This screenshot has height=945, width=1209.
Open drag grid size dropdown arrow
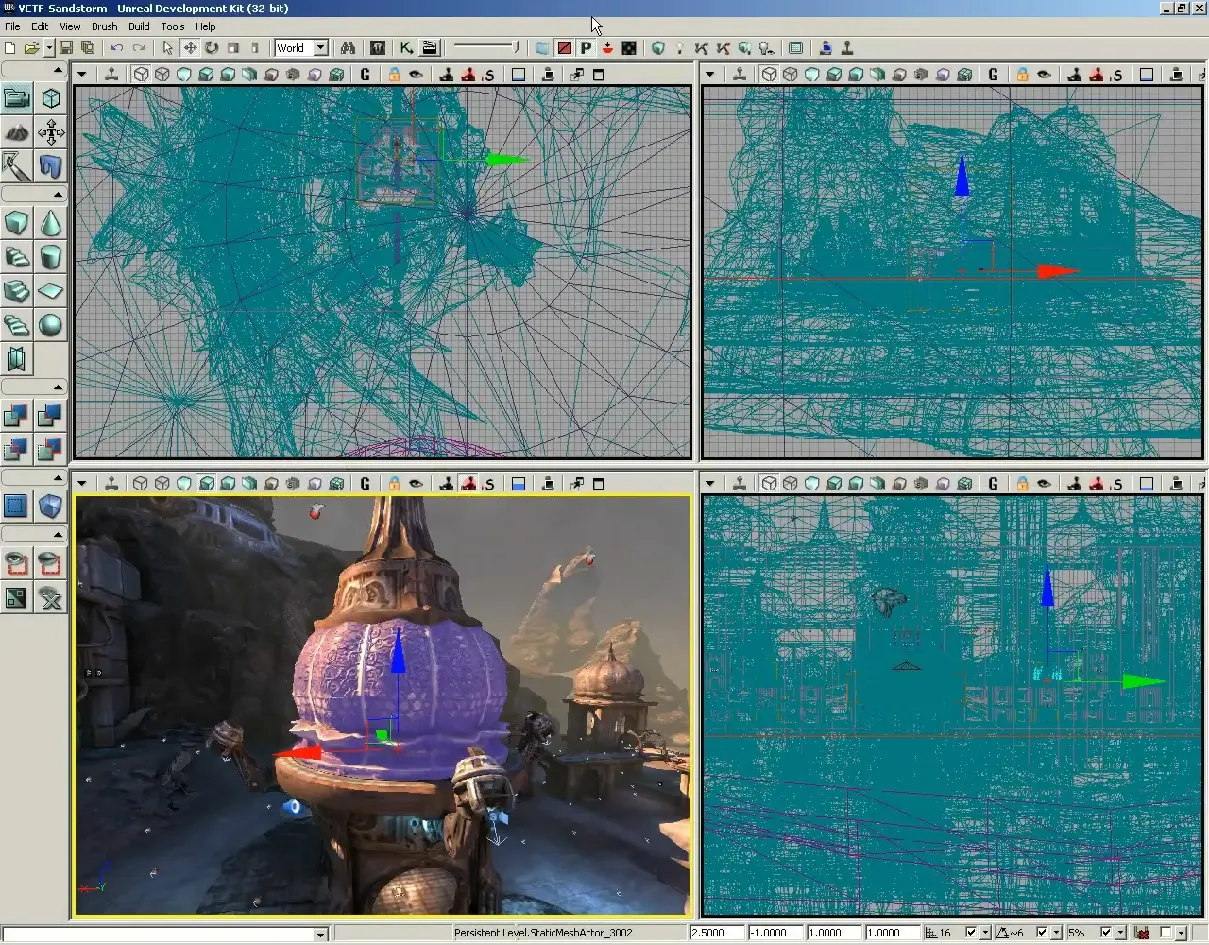point(985,933)
